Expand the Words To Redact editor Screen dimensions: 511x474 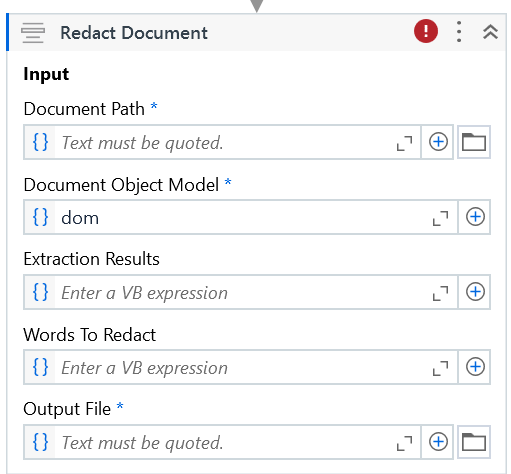click(440, 368)
